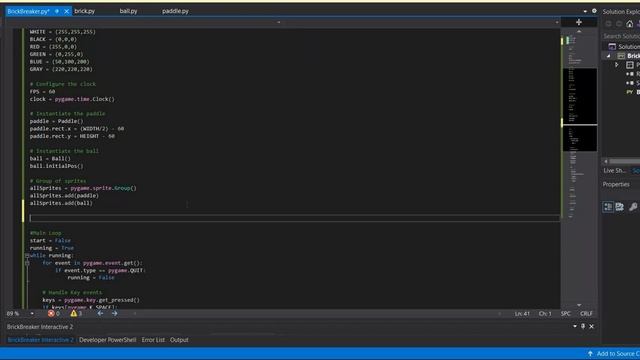Switch to the ball.py editor tab
Screen dimensions: 640x360
click(128, 11)
